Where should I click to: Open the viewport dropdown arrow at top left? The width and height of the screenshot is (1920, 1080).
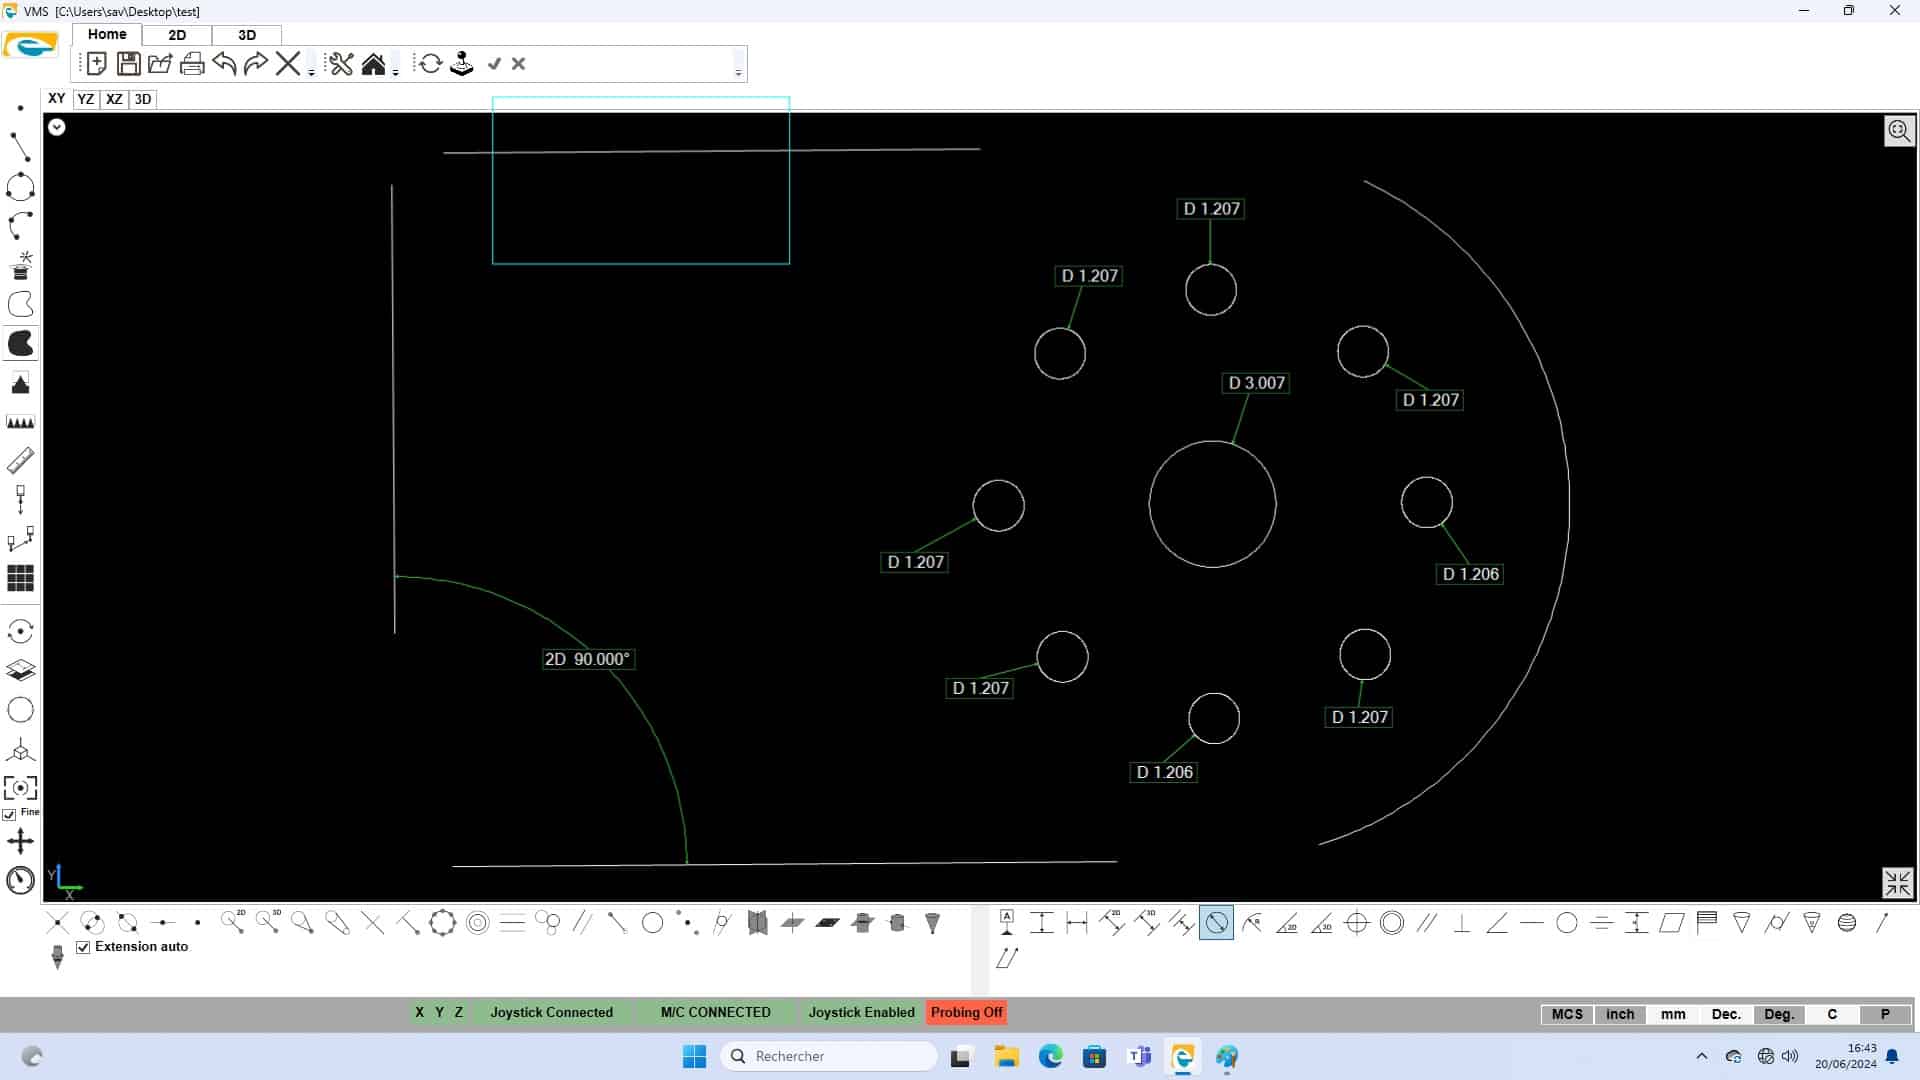[56, 127]
